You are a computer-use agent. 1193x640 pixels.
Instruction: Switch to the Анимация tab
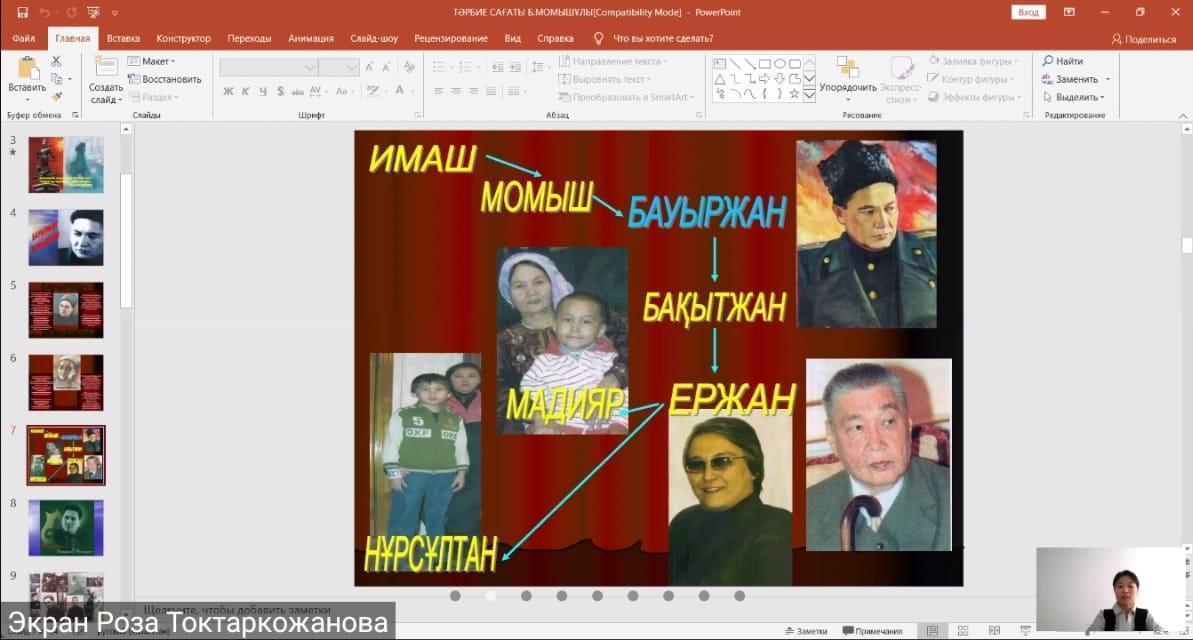(x=311, y=38)
